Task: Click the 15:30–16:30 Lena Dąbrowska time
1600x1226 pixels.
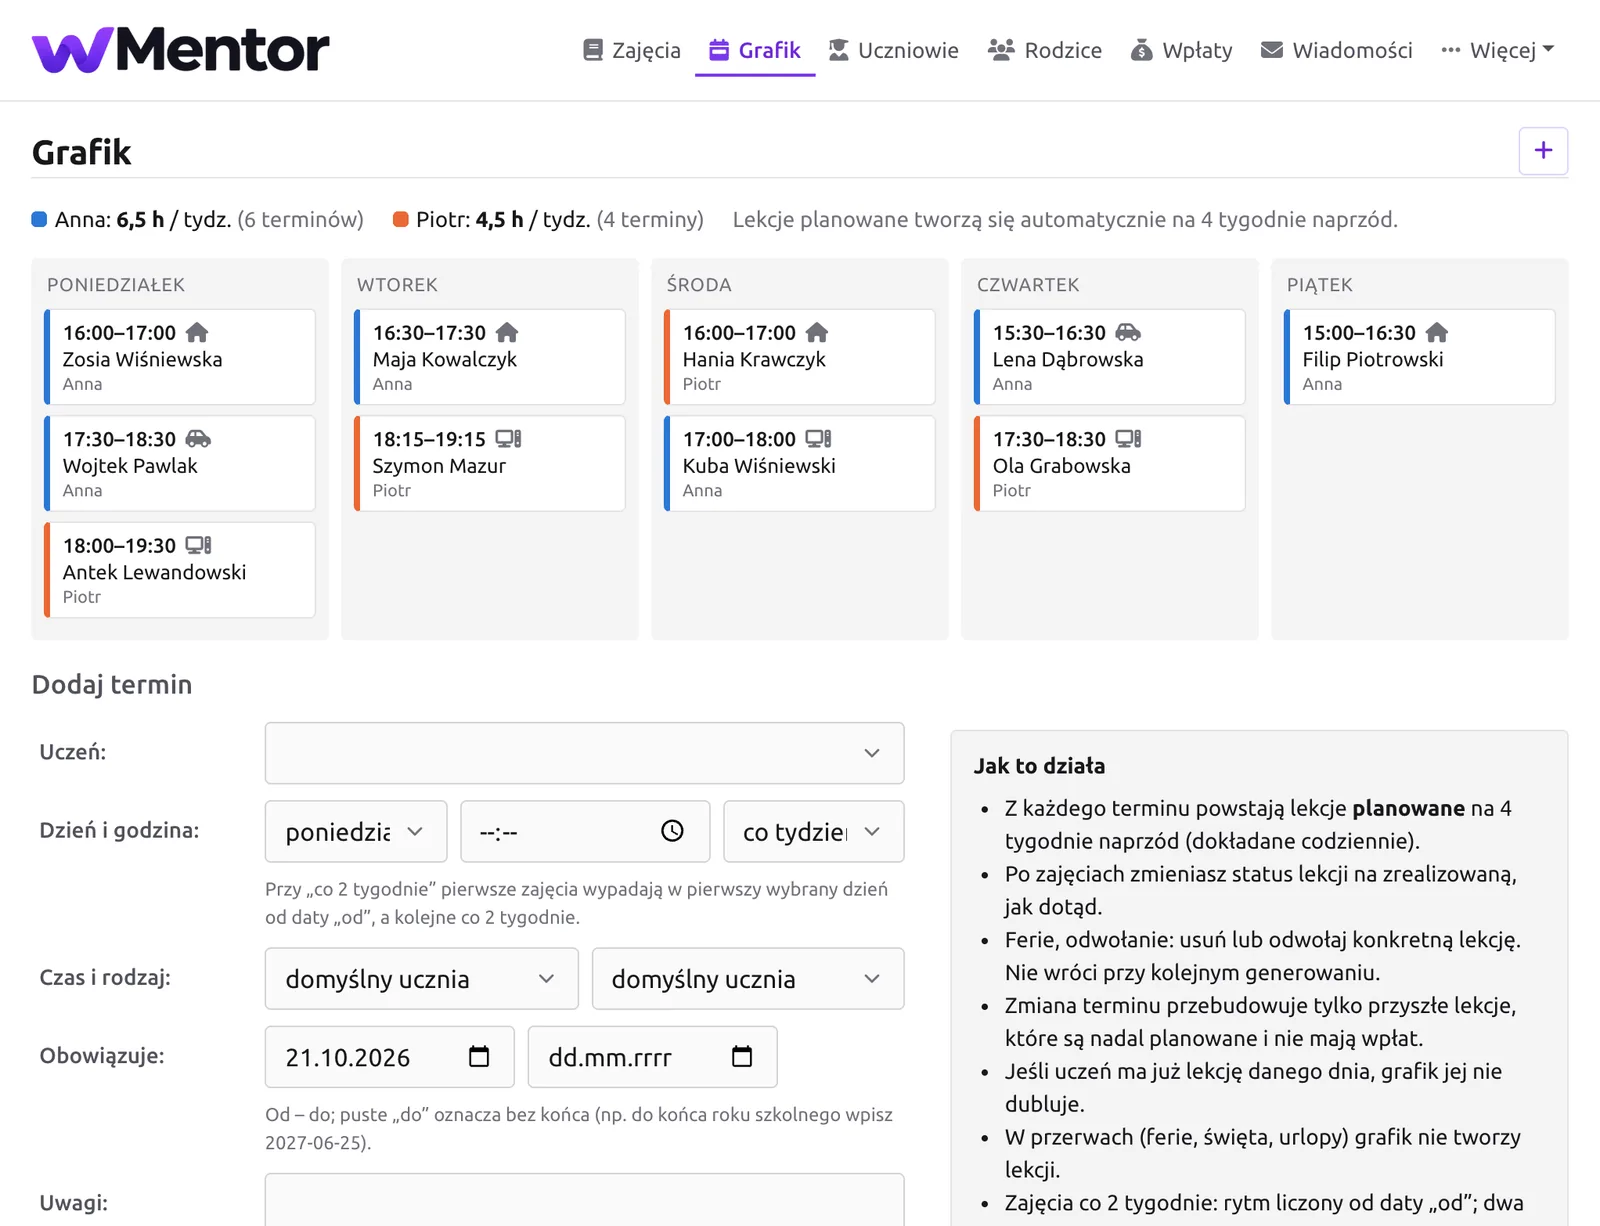Action: [x=1049, y=332]
